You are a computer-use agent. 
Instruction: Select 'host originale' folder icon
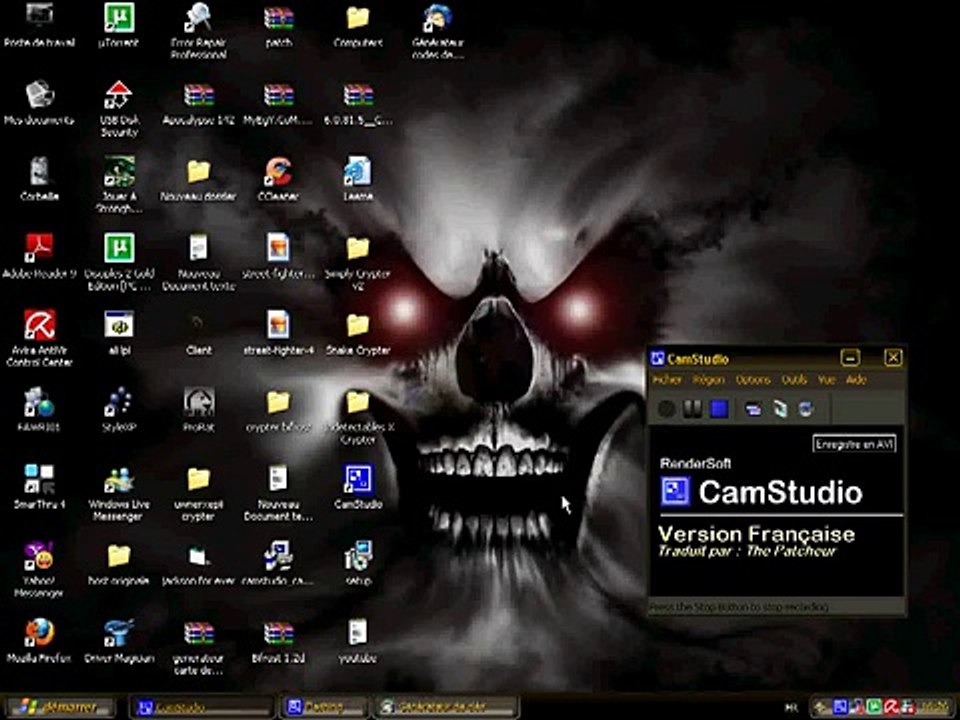[119, 564]
